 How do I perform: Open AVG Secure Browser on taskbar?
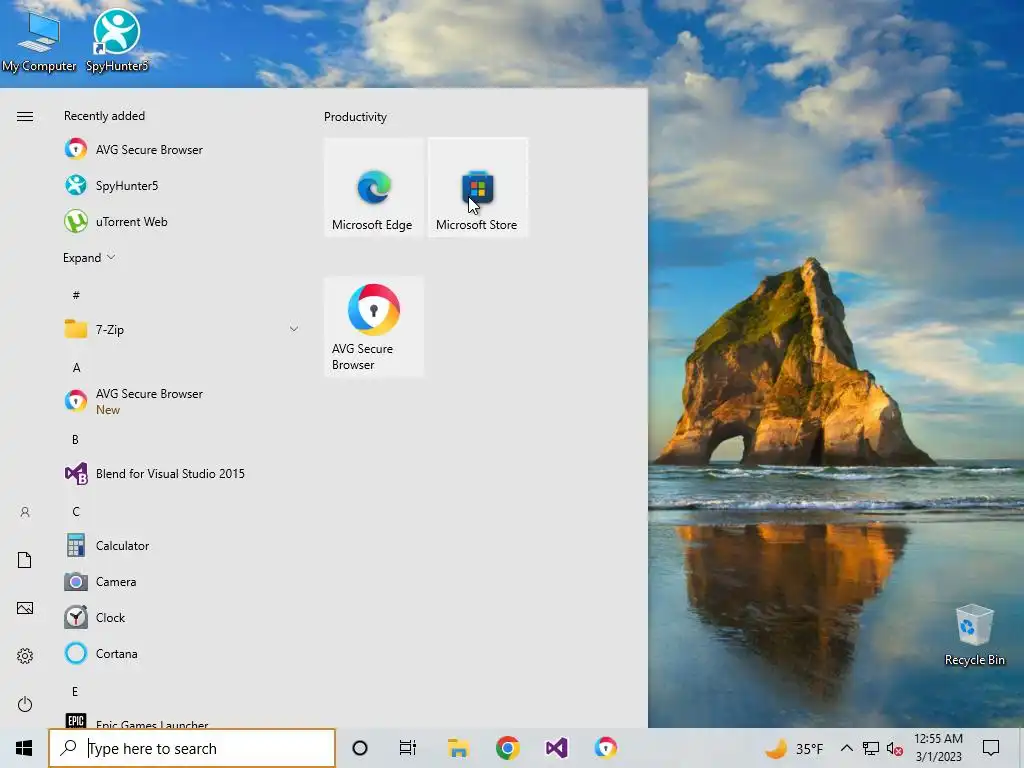[x=606, y=748]
